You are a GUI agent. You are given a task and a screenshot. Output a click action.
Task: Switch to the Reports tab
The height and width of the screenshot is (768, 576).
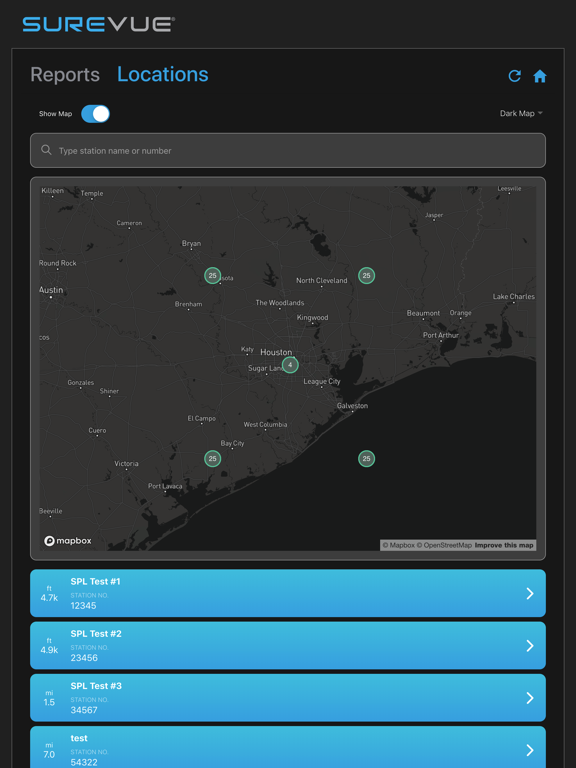(x=65, y=75)
